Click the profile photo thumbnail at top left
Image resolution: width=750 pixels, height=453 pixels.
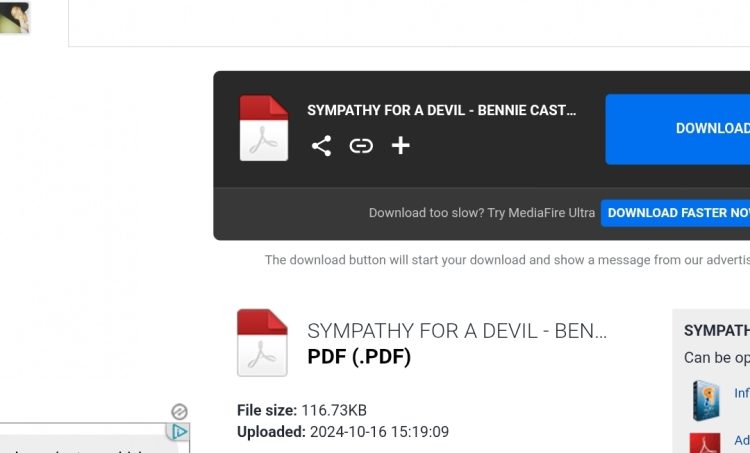(14, 17)
